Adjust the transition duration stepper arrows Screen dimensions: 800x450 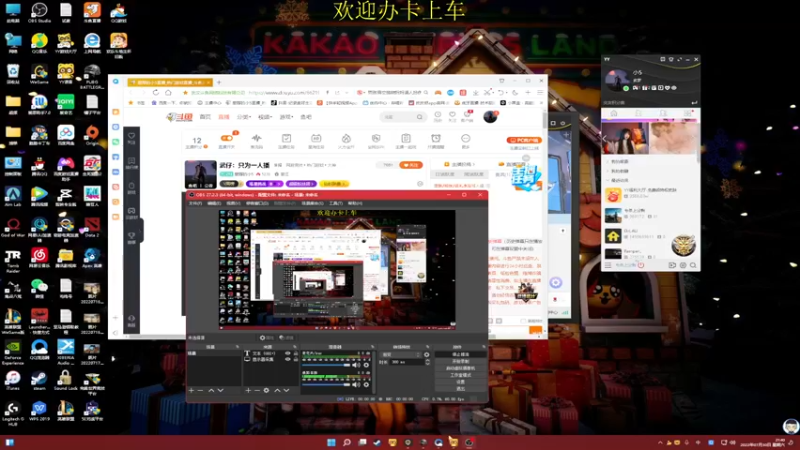coord(427,362)
